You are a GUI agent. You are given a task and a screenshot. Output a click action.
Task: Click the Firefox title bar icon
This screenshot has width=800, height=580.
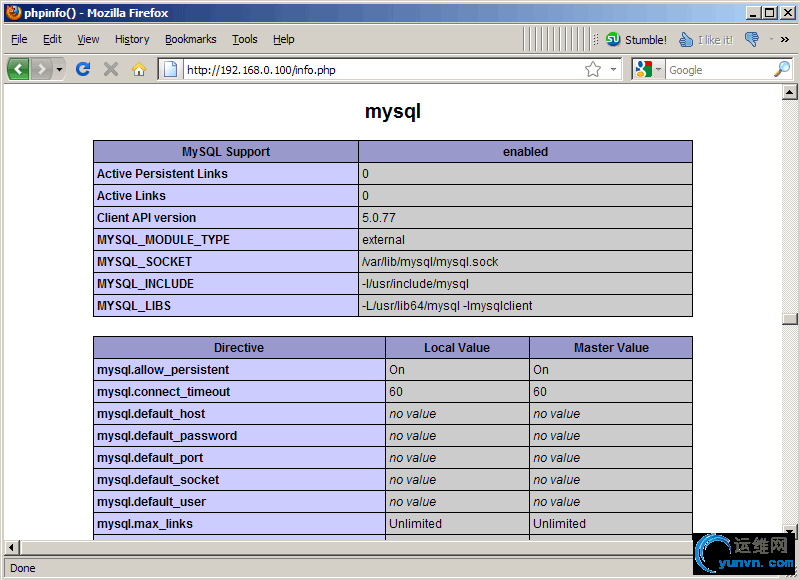click(x=14, y=13)
